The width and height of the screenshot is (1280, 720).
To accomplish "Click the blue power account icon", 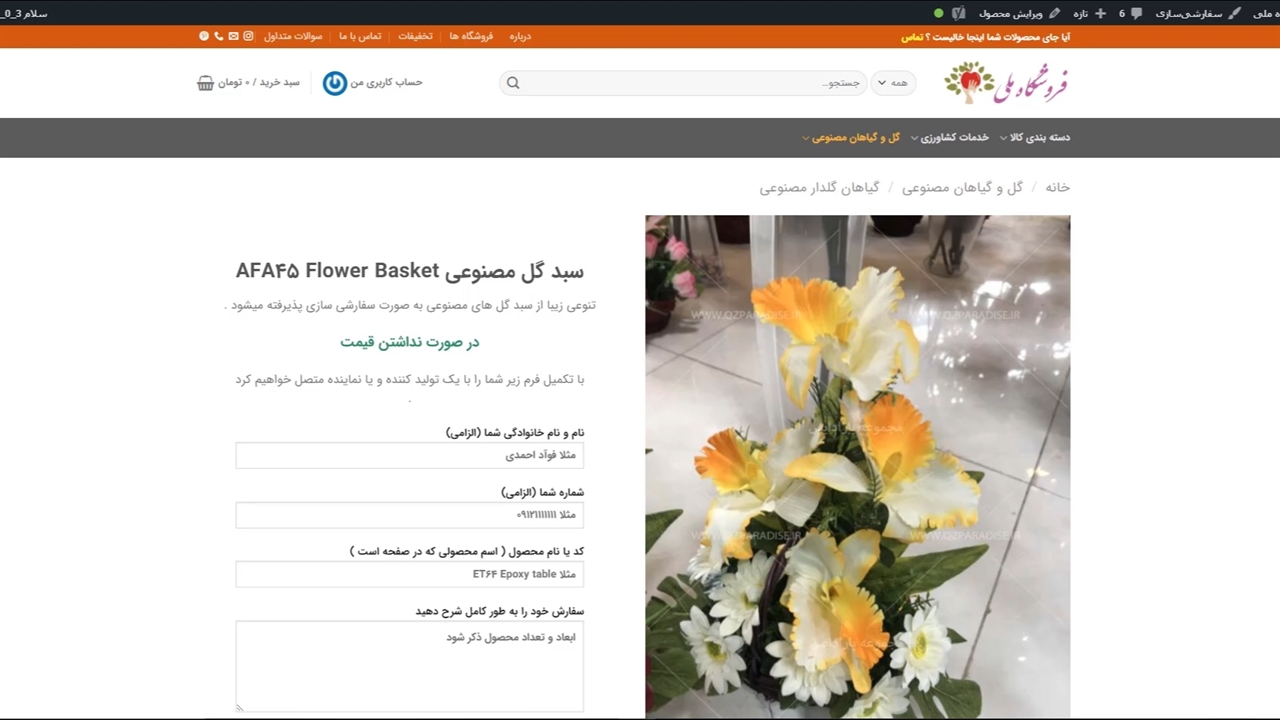I will [x=335, y=83].
